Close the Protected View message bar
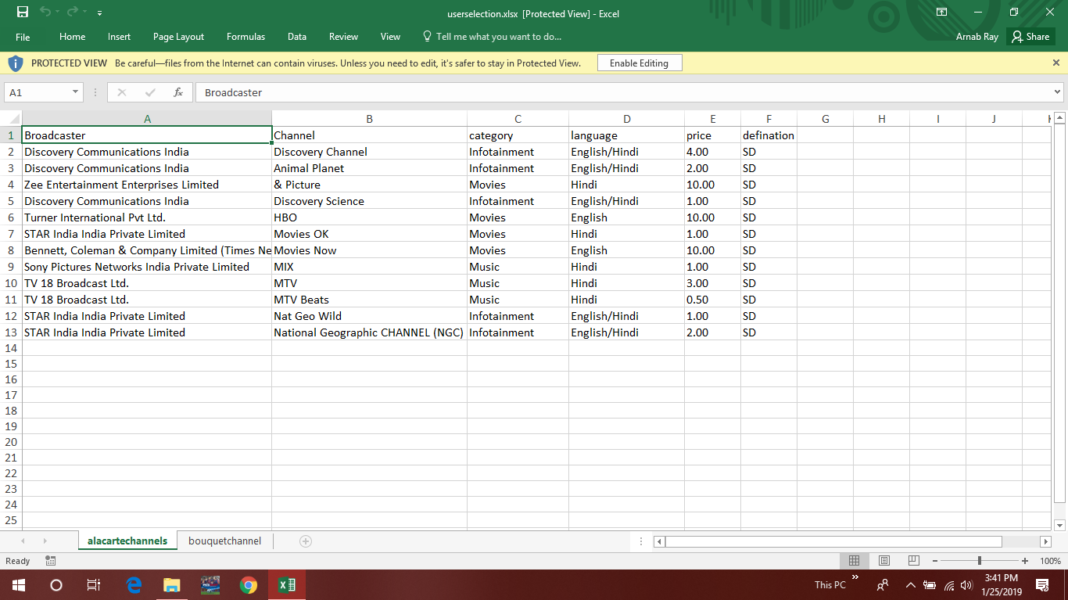The image size is (1068, 600). tap(1056, 63)
